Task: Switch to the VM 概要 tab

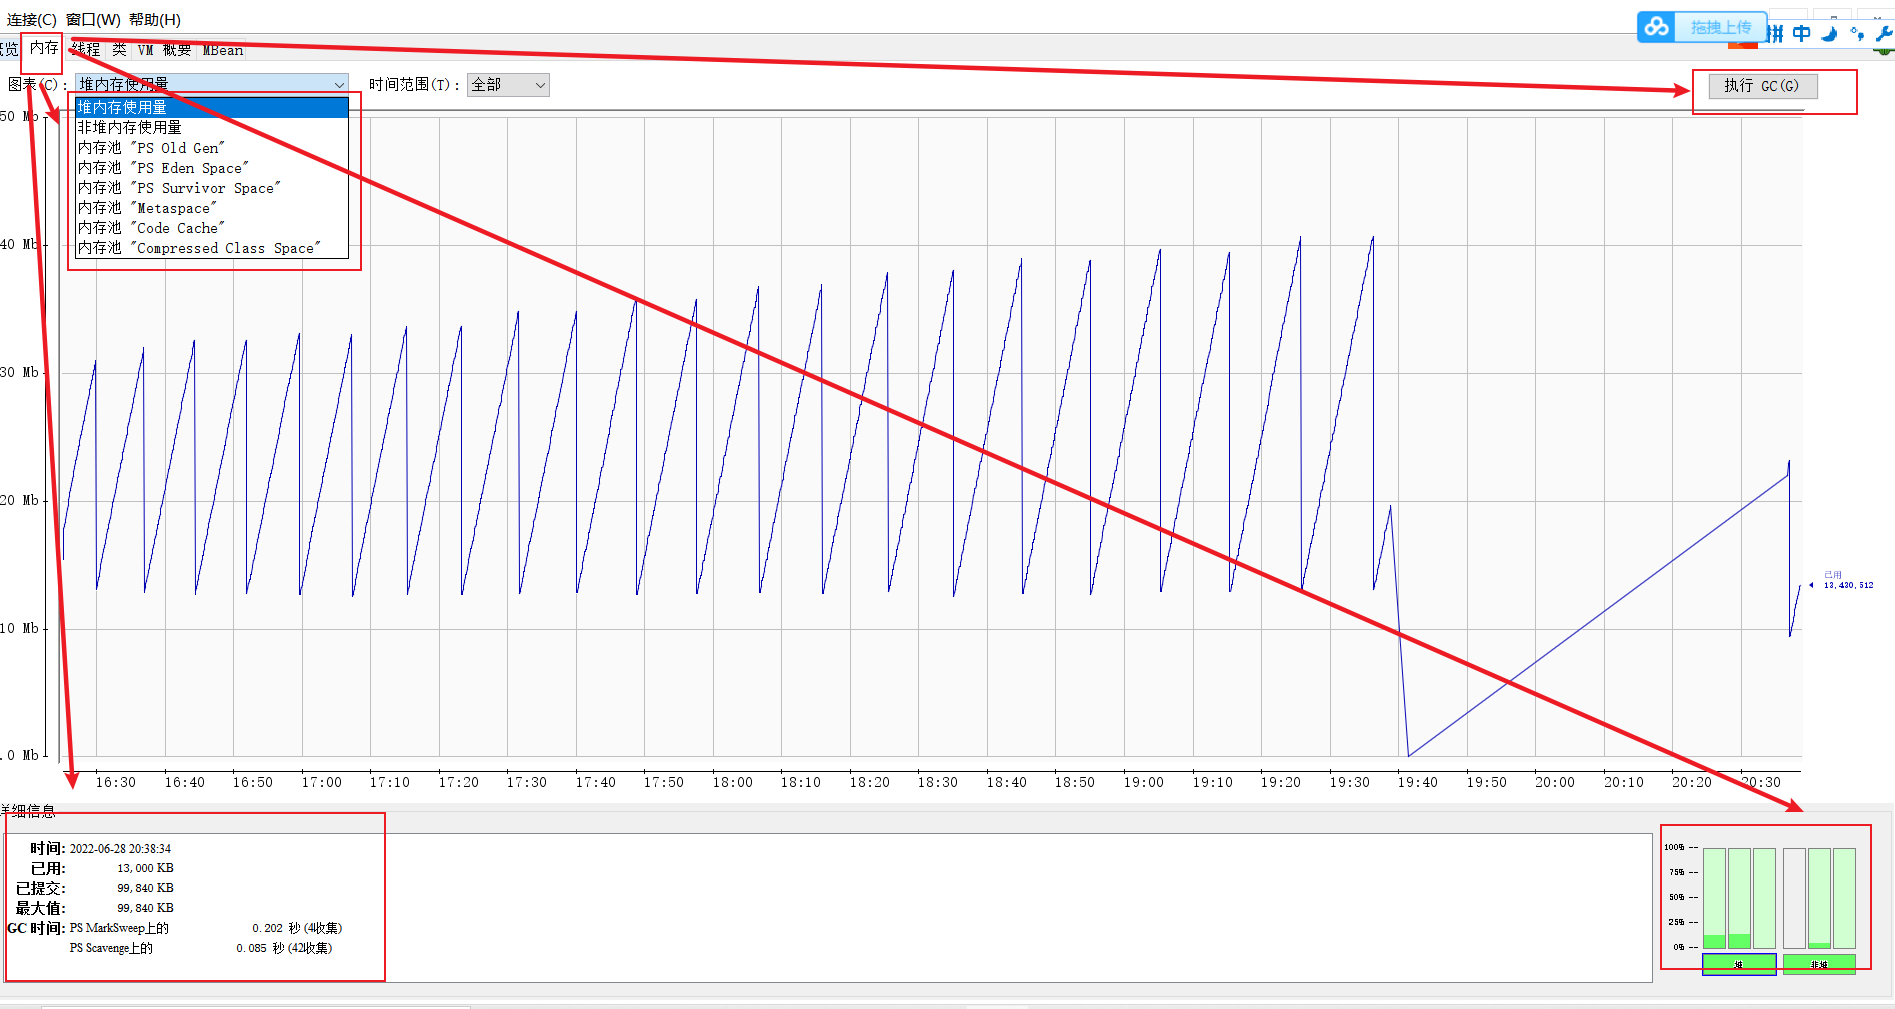Action: pyautogui.click(x=164, y=49)
